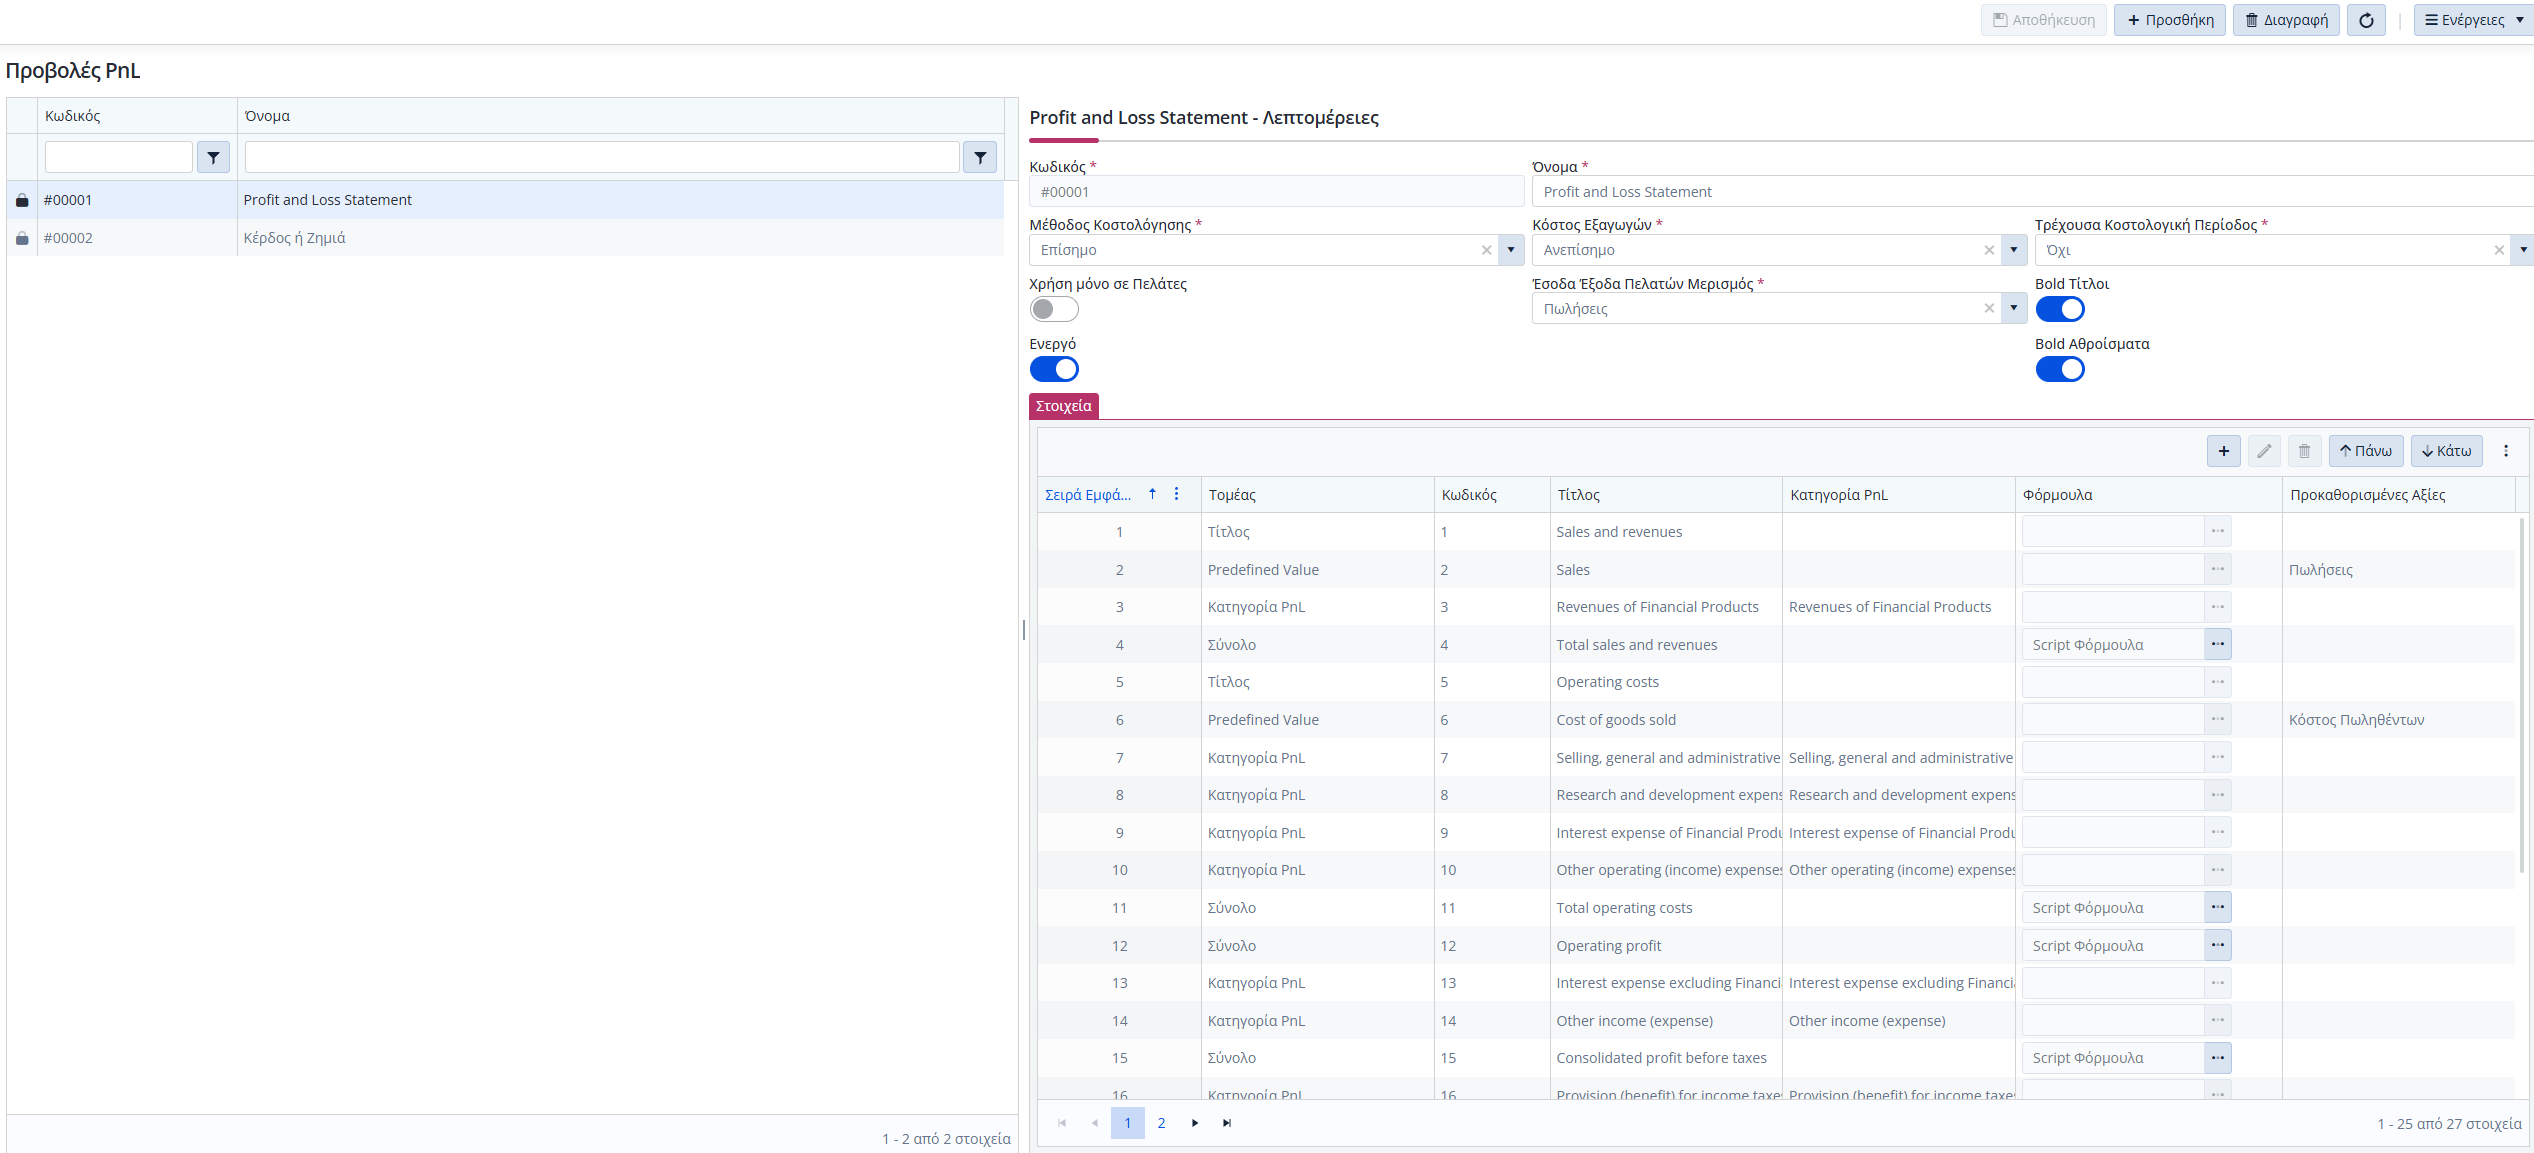The image size is (2534, 1153).
Task: Click the Κωδικός column filter funnel icon
Action: (213, 157)
